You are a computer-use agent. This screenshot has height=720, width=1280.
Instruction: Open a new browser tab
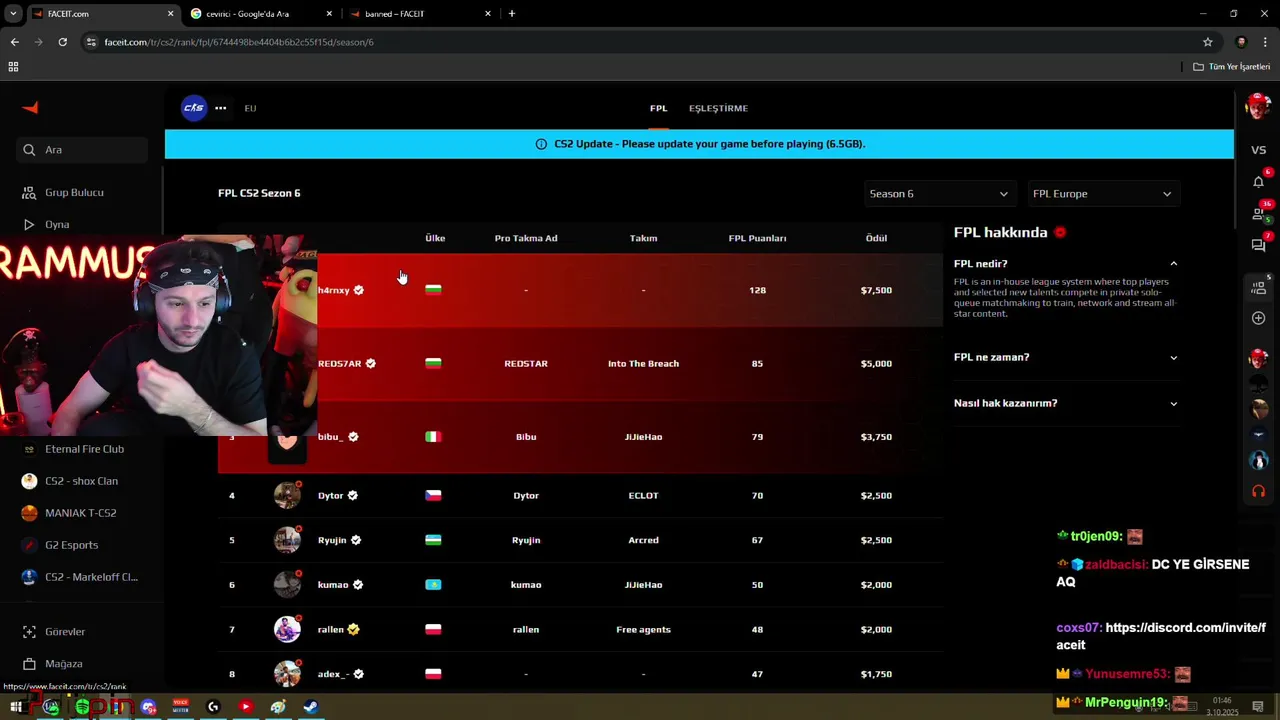(511, 14)
